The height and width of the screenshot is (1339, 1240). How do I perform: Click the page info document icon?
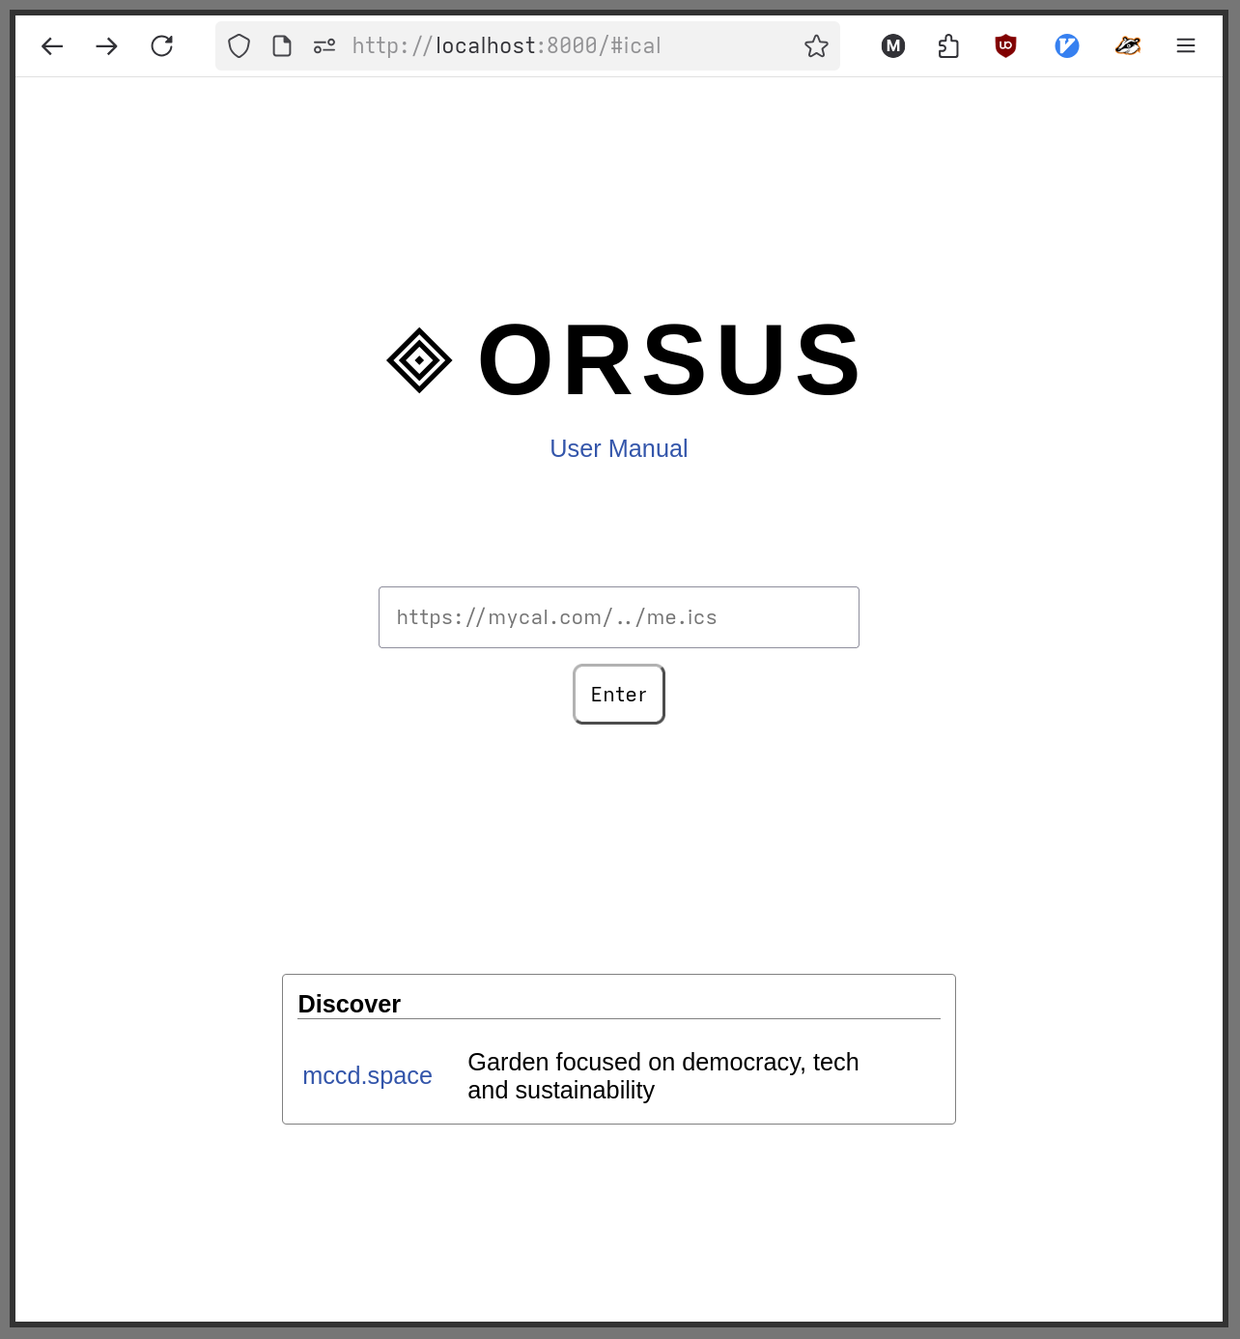point(282,46)
